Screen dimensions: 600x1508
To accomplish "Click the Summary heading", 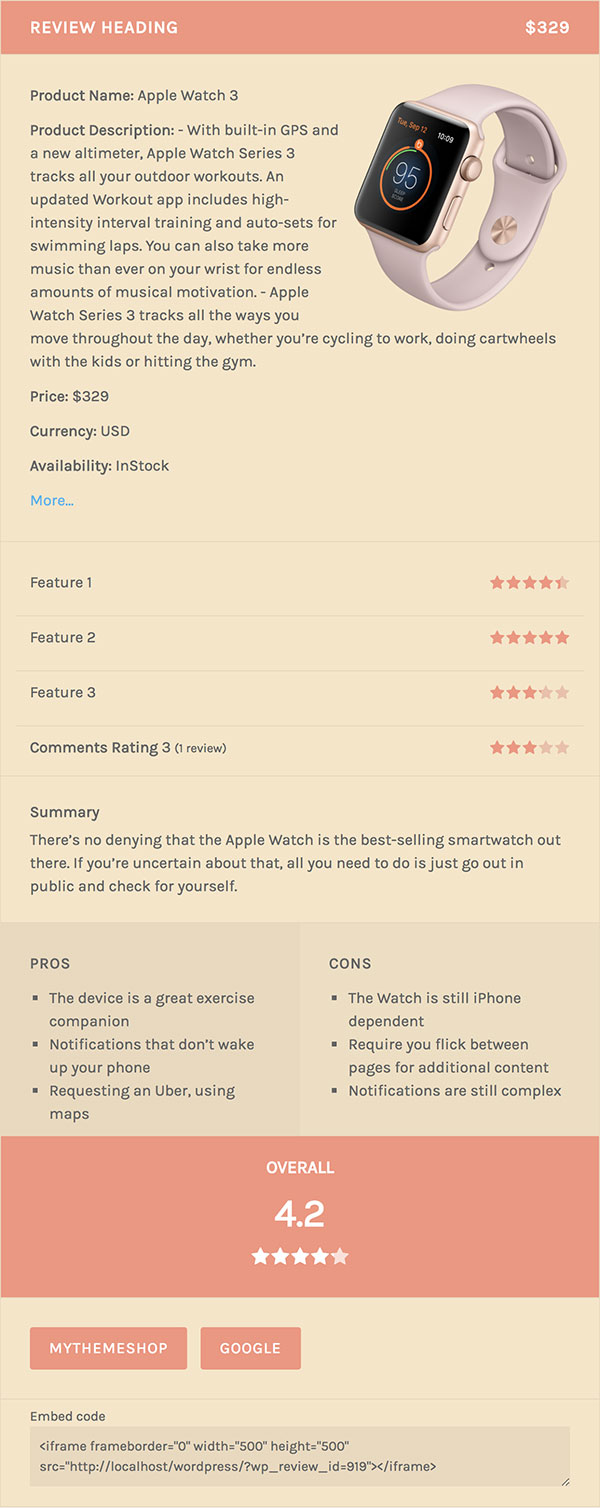I will click(65, 812).
